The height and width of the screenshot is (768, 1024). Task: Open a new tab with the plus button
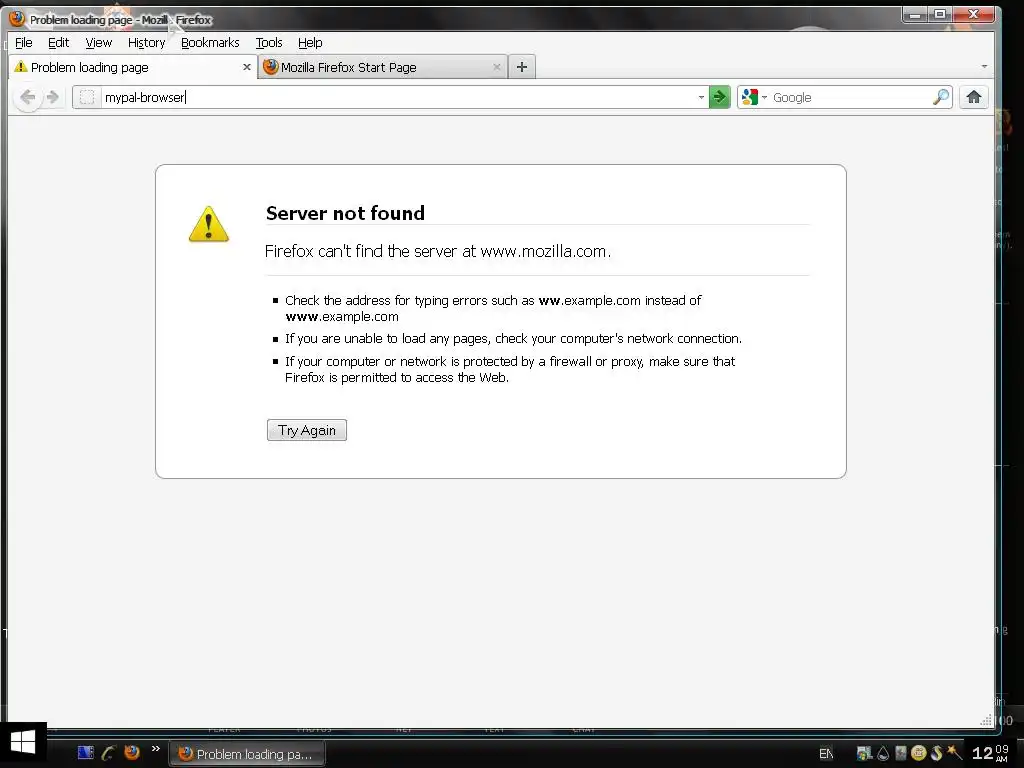coord(521,67)
